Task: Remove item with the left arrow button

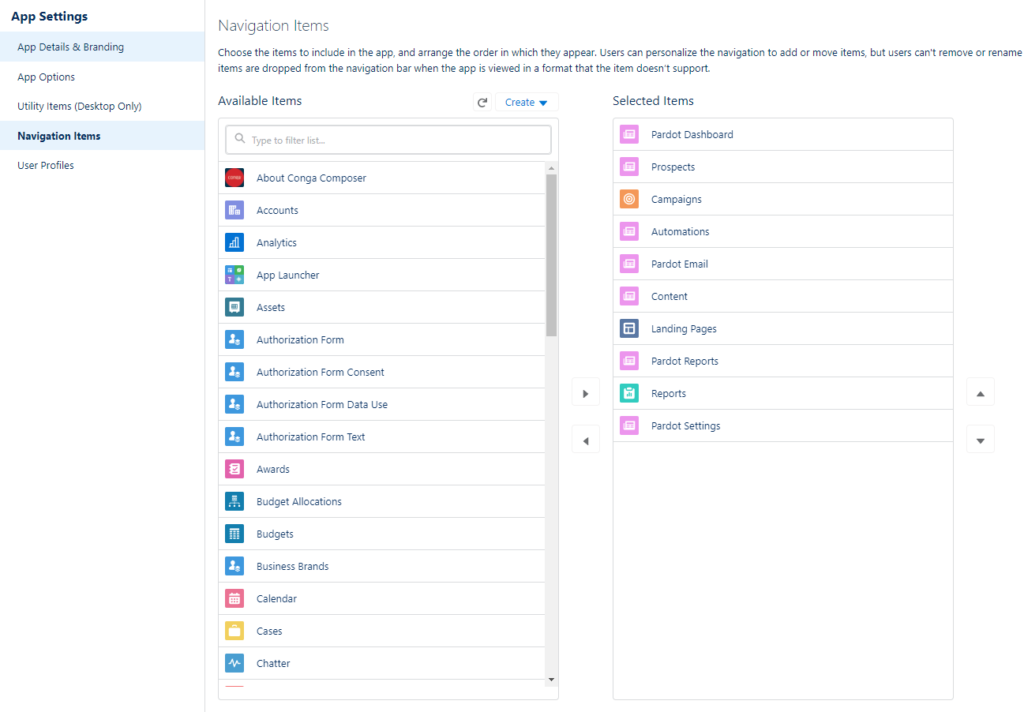Action: coord(586,440)
